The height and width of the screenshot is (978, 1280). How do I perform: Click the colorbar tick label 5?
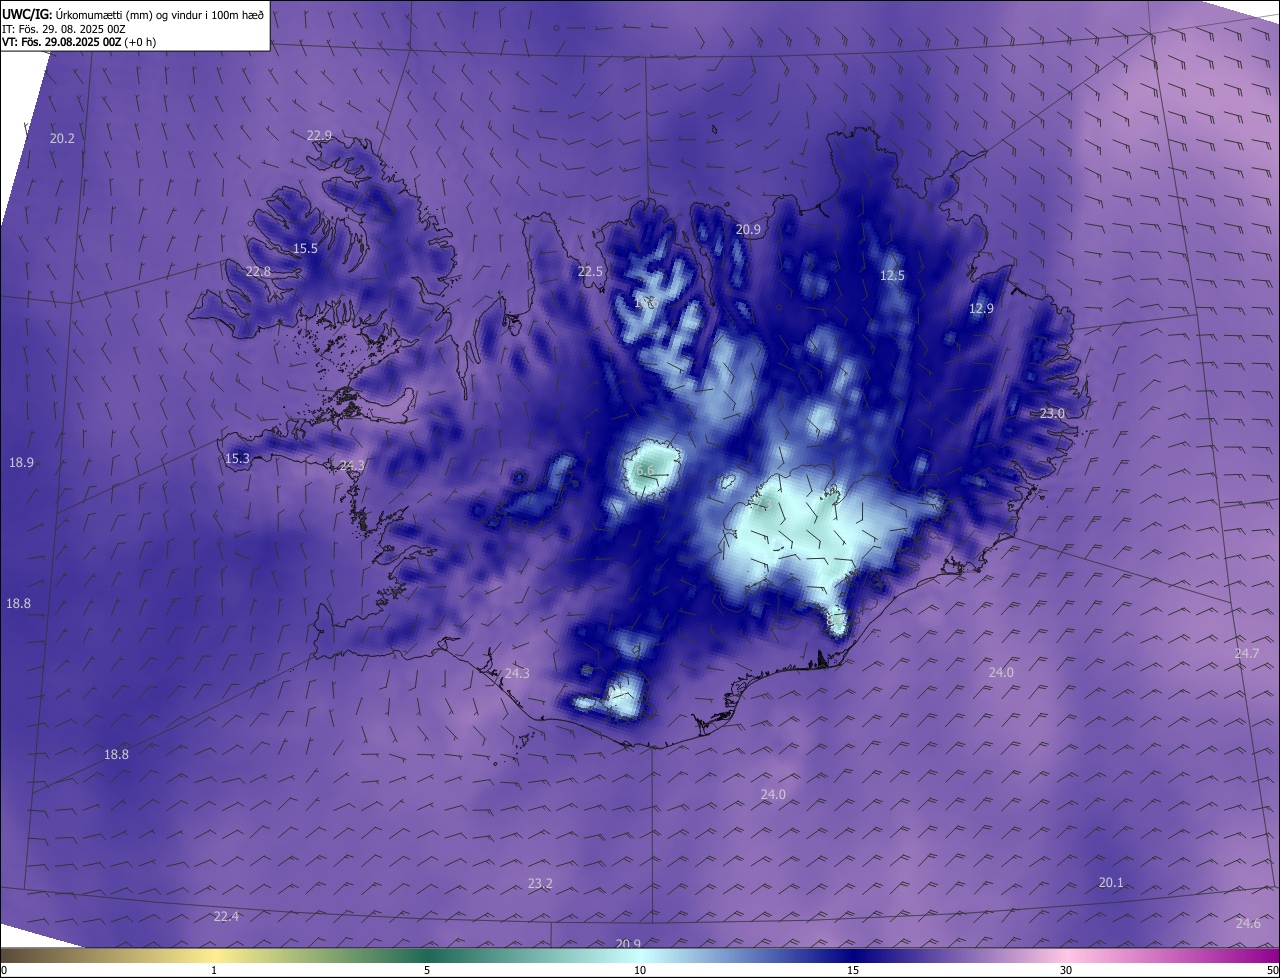point(427,970)
